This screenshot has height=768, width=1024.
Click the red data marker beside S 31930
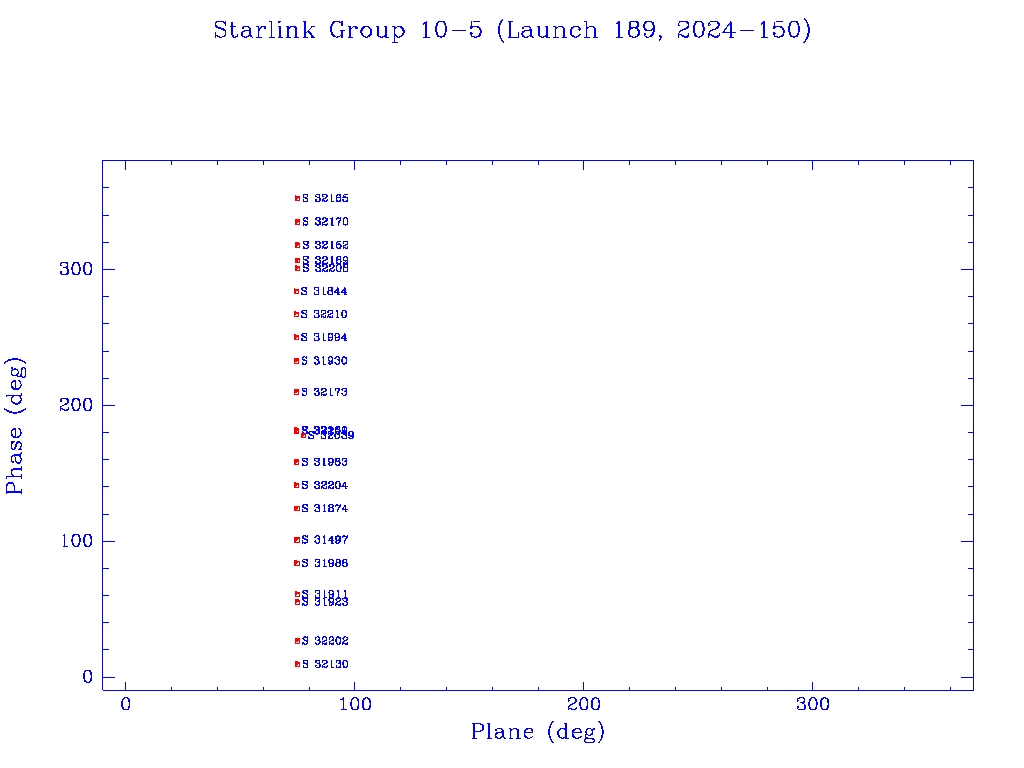[296, 361]
